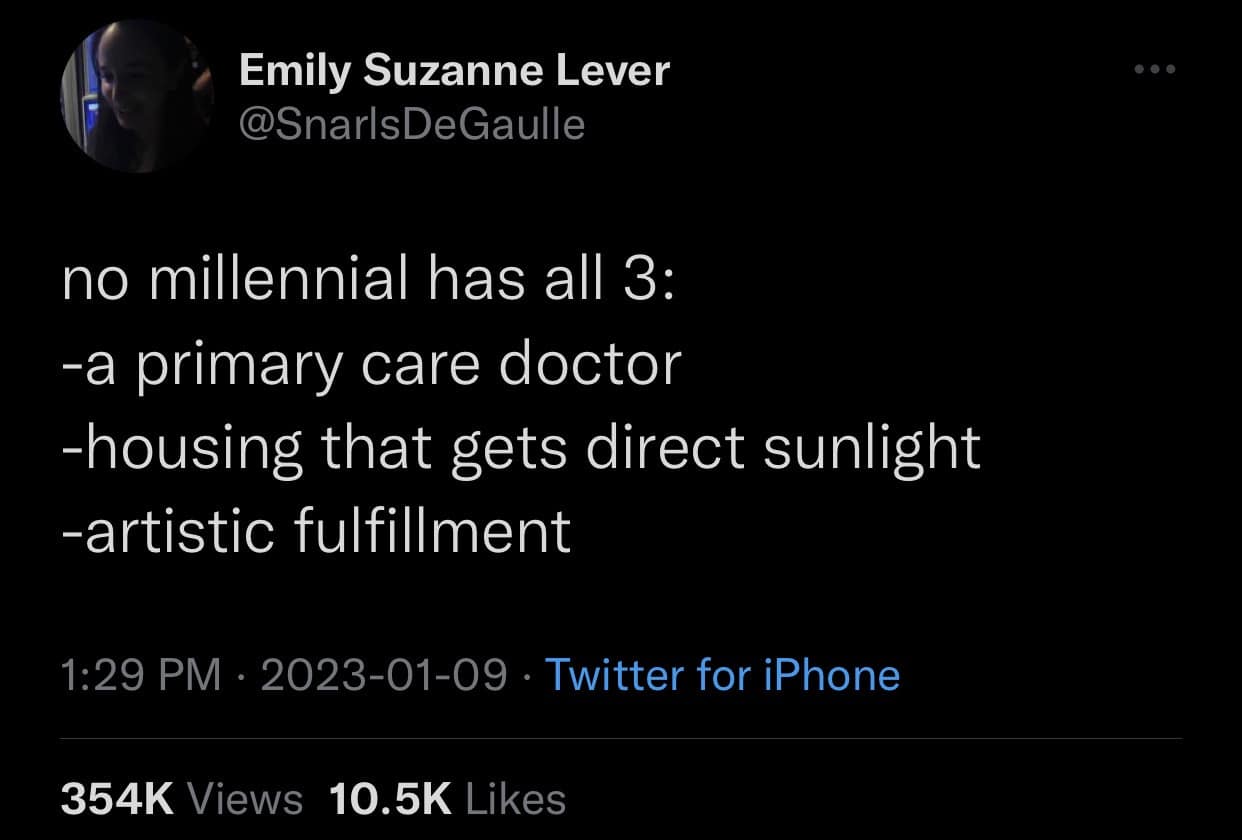The image size is (1242, 840).
Task: Visit the @SnarlsDeGaulle handle link
Action: (x=412, y=123)
